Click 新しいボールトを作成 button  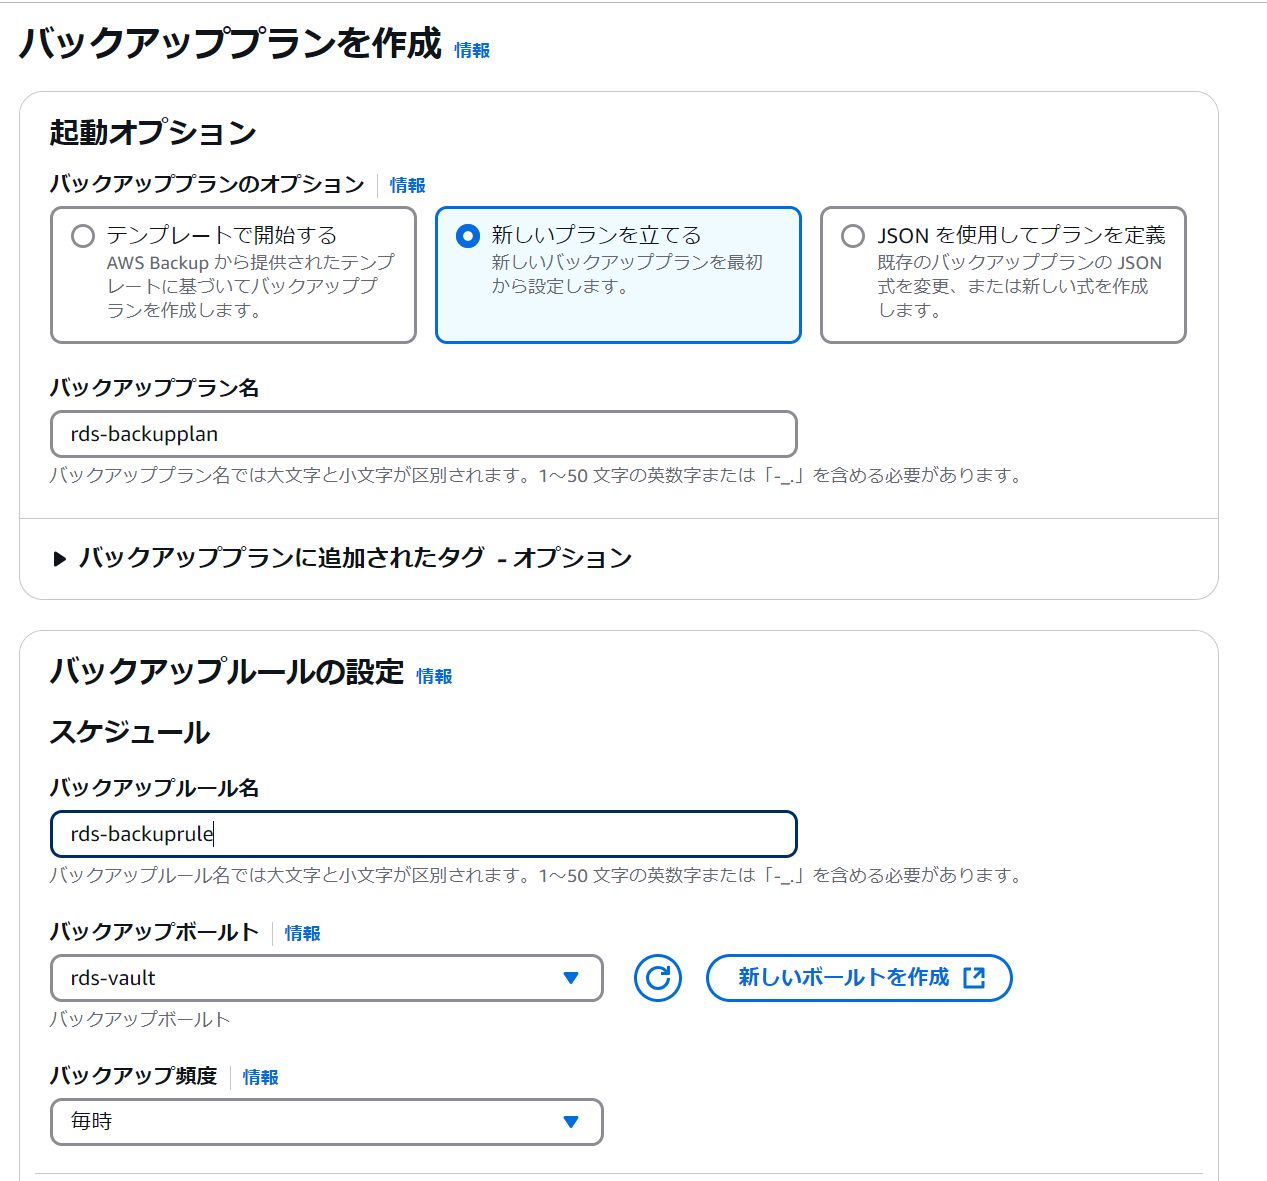click(x=859, y=978)
